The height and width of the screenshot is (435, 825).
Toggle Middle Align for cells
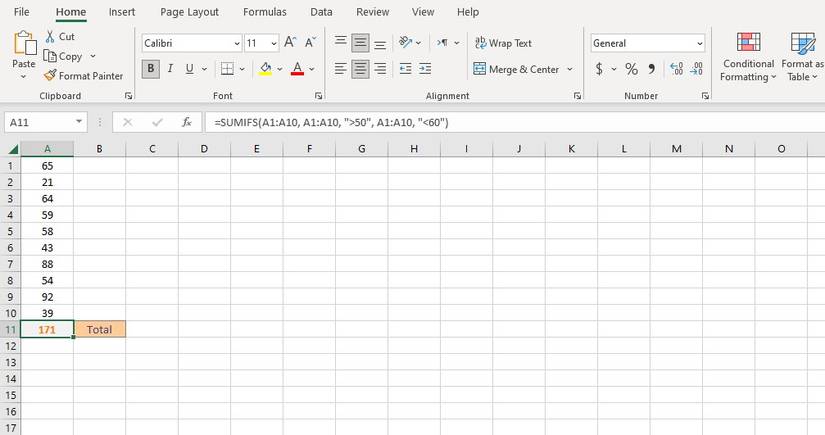360,42
